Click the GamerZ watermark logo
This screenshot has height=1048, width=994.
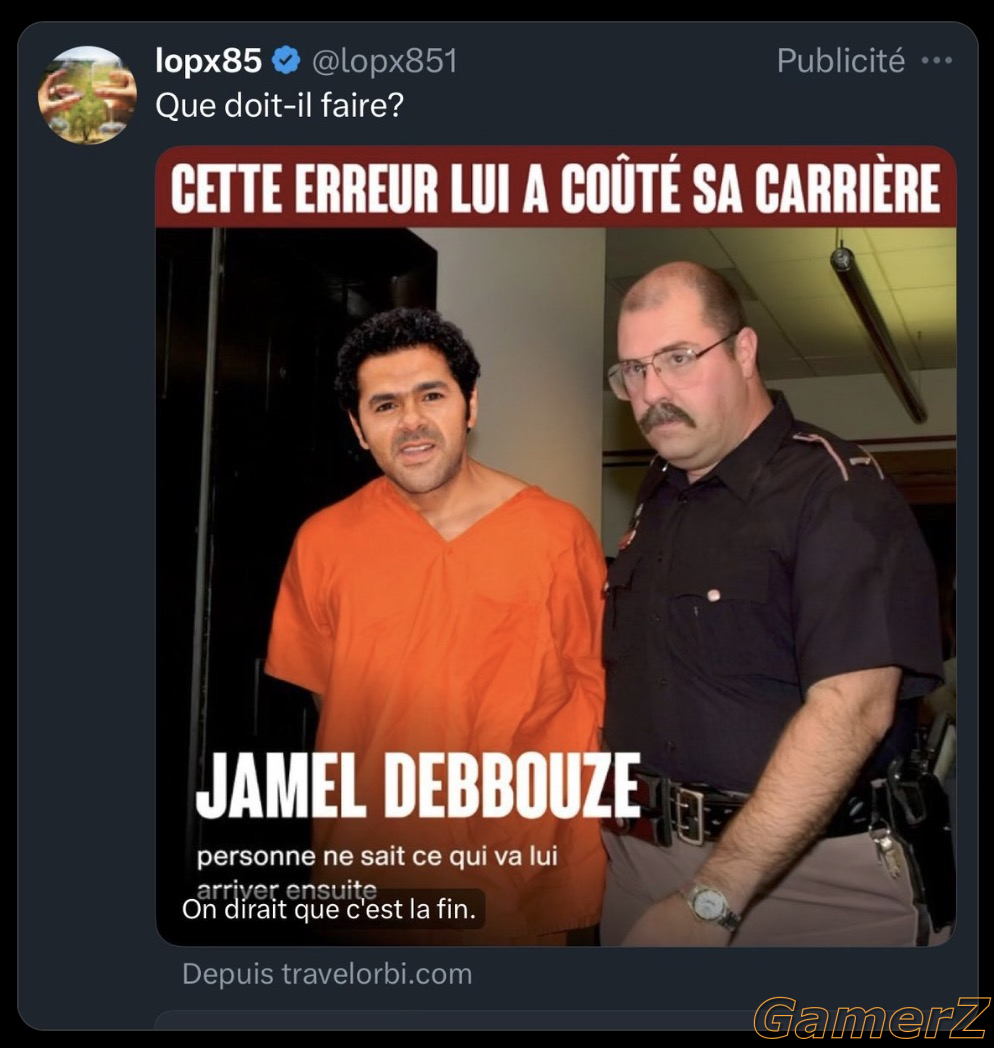[x=871, y=1017]
